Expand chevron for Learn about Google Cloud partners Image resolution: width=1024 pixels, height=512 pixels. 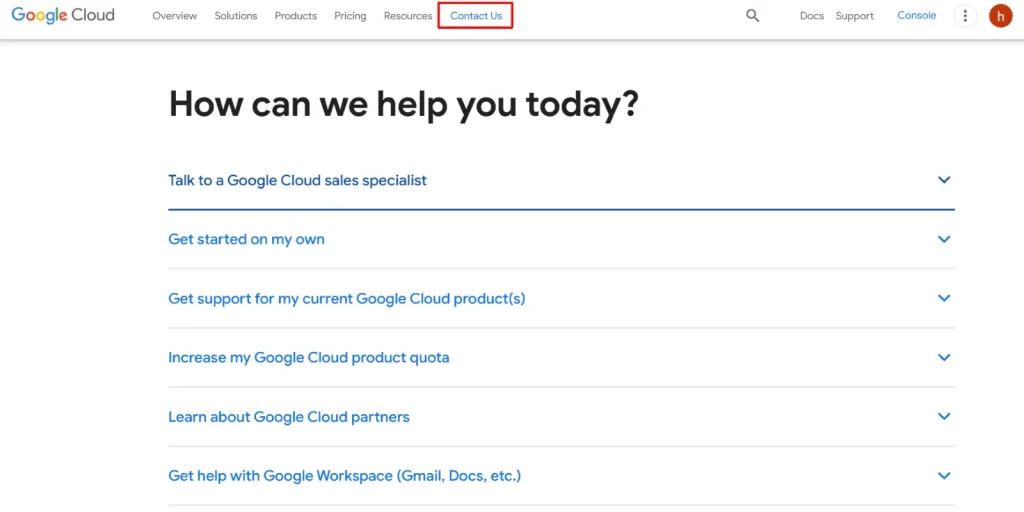[x=944, y=416]
